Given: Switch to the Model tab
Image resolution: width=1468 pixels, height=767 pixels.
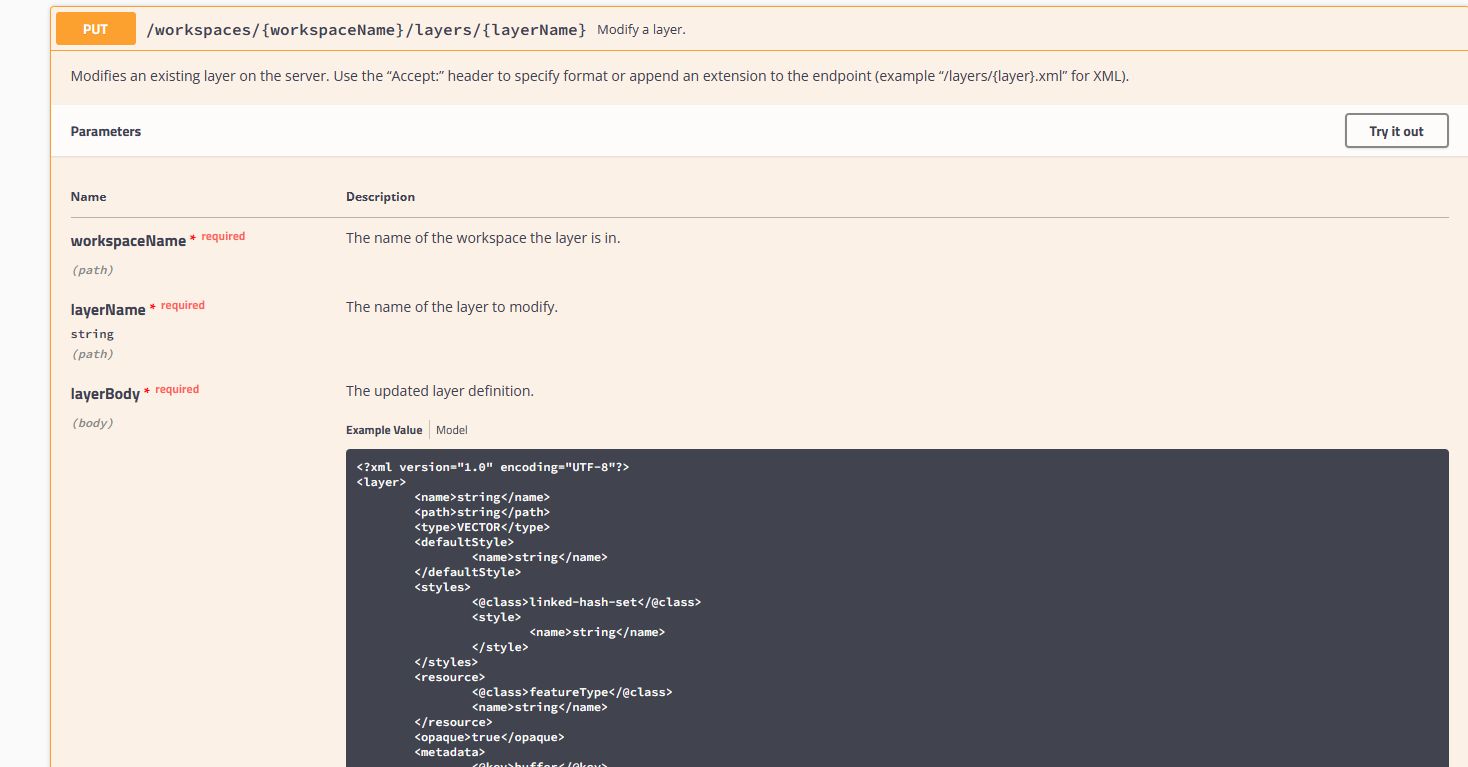Looking at the screenshot, I should click(x=451, y=429).
